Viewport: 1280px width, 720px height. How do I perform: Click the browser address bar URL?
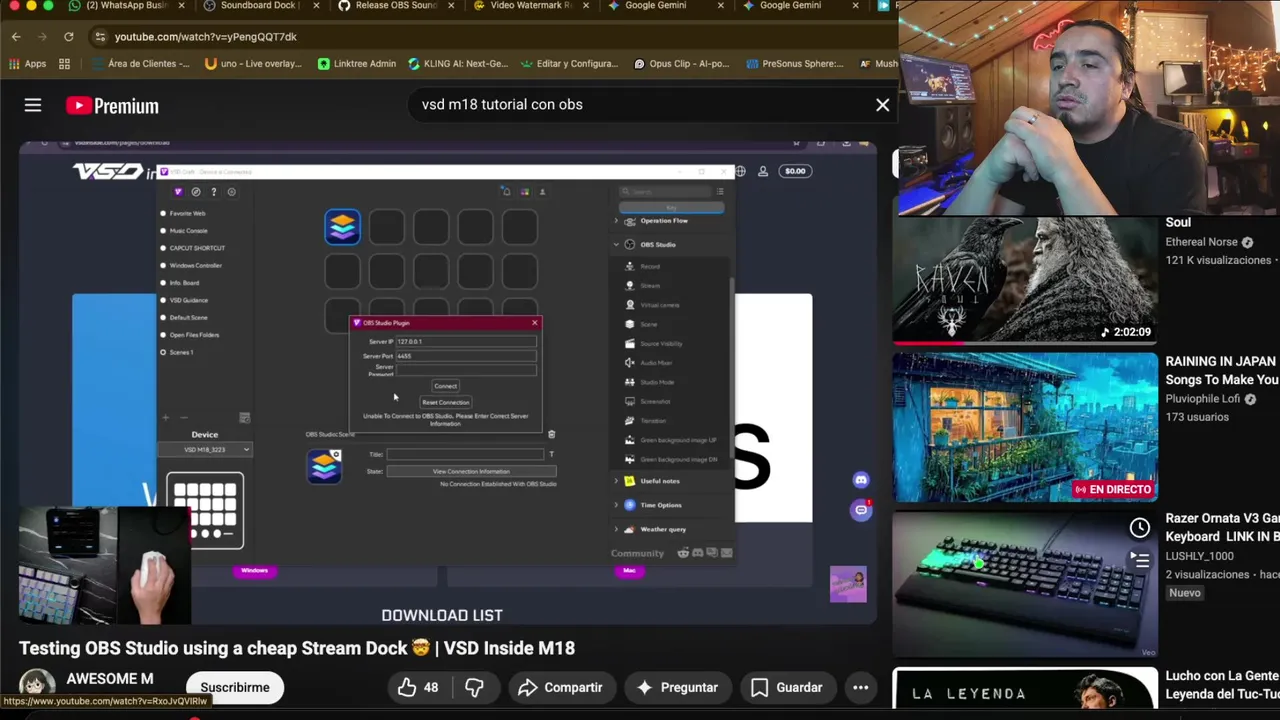point(205,36)
